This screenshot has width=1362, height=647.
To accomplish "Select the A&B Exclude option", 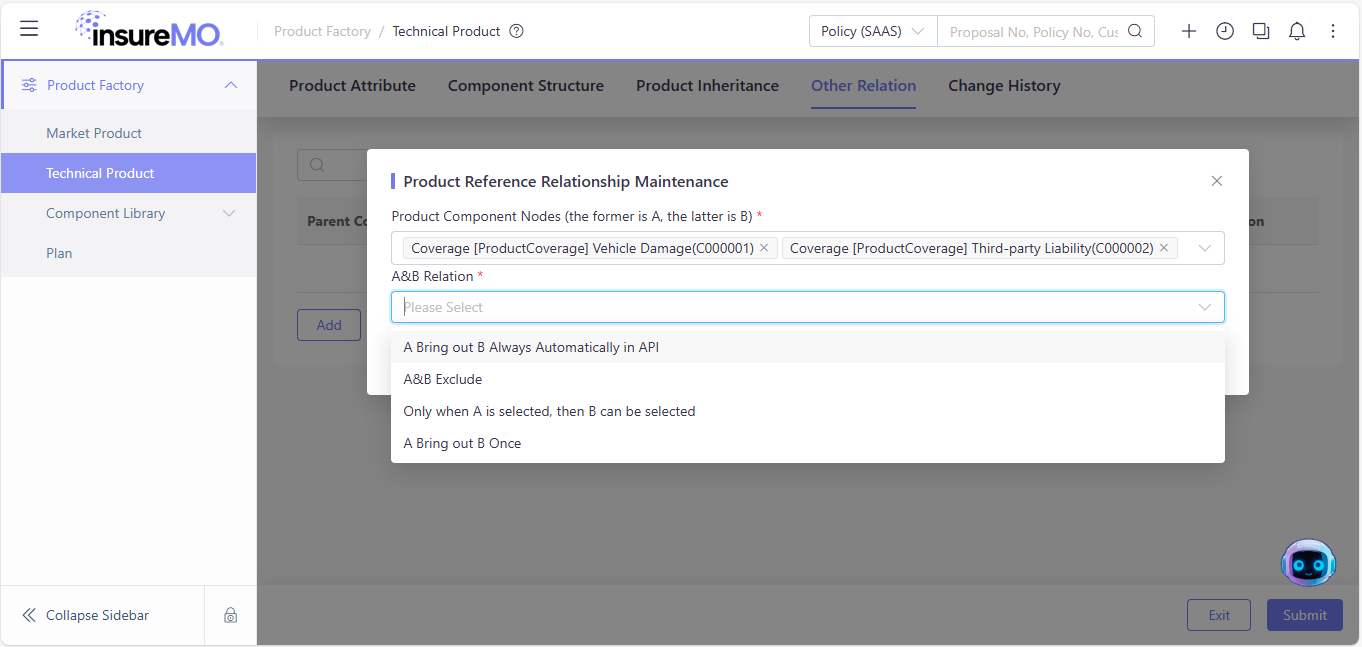I will click(x=808, y=379).
